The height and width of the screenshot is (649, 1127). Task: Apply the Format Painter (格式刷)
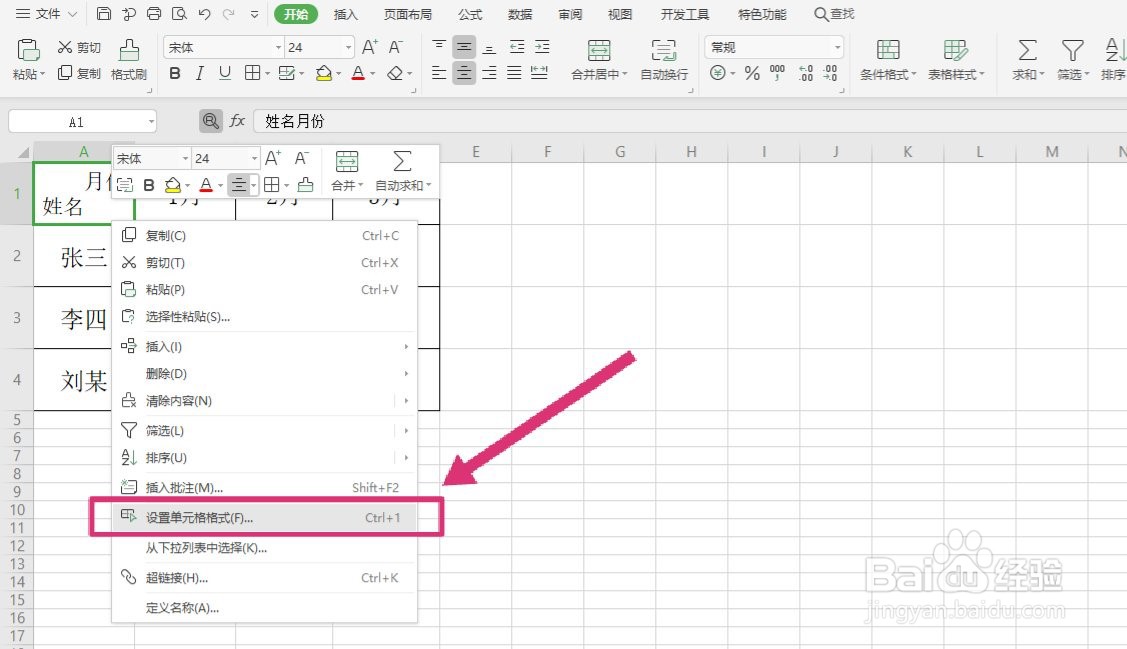click(128, 63)
